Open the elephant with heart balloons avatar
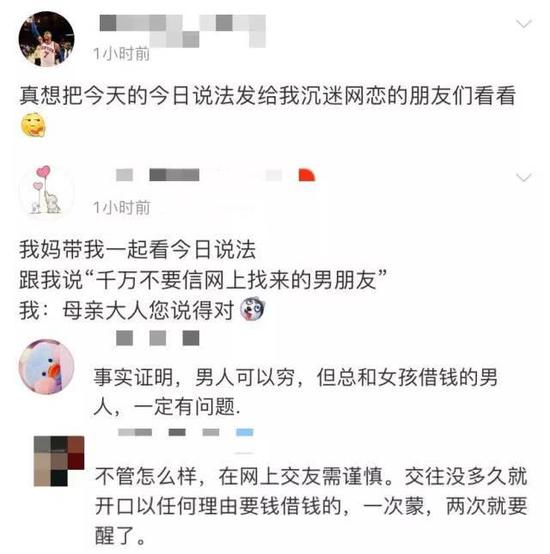The image size is (550, 554). [46, 190]
